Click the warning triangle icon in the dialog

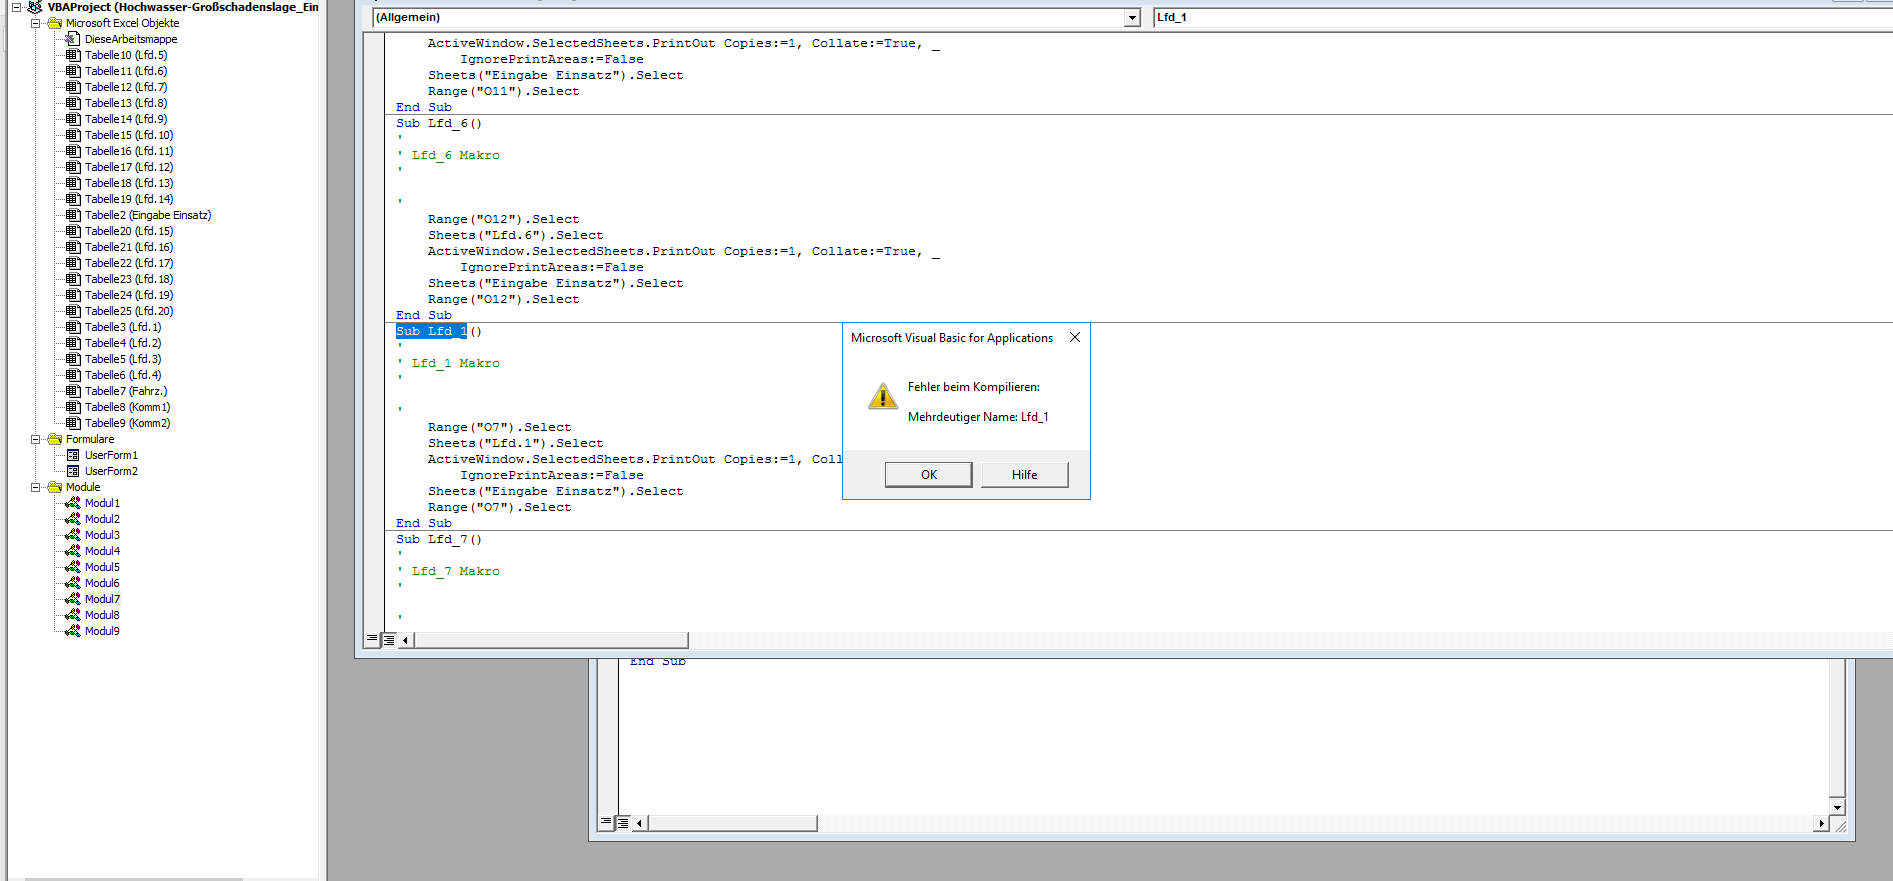point(882,397)
